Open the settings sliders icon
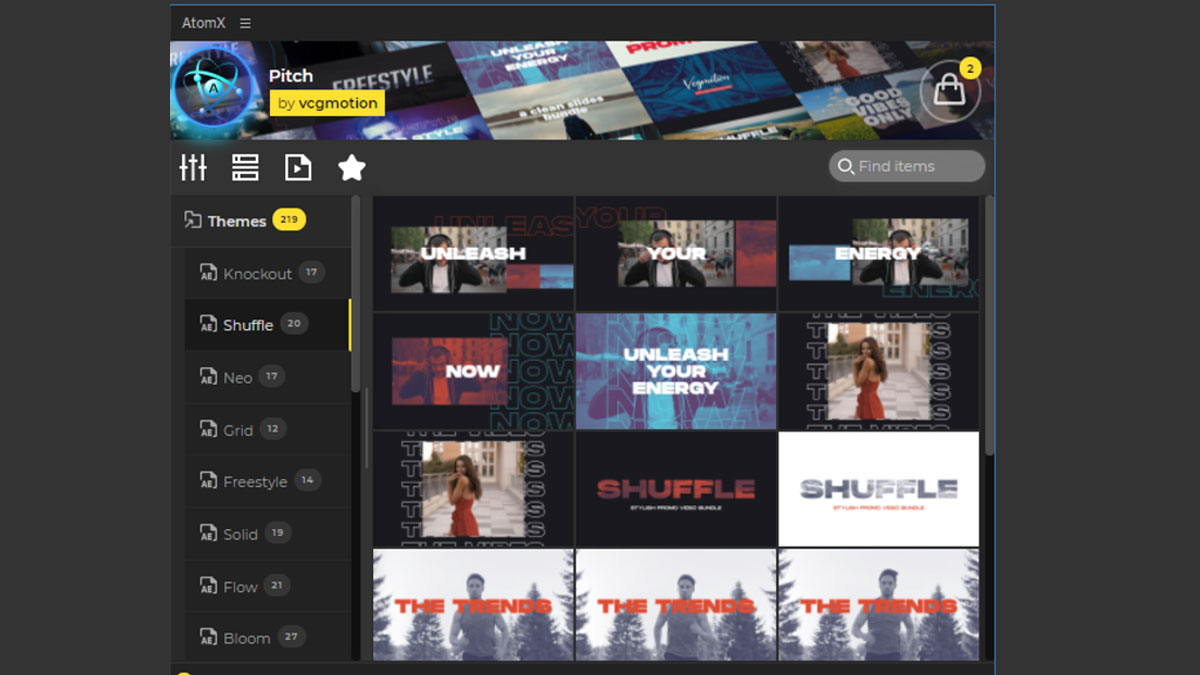The image size is (1200, 675). click(x=193, y=168)
